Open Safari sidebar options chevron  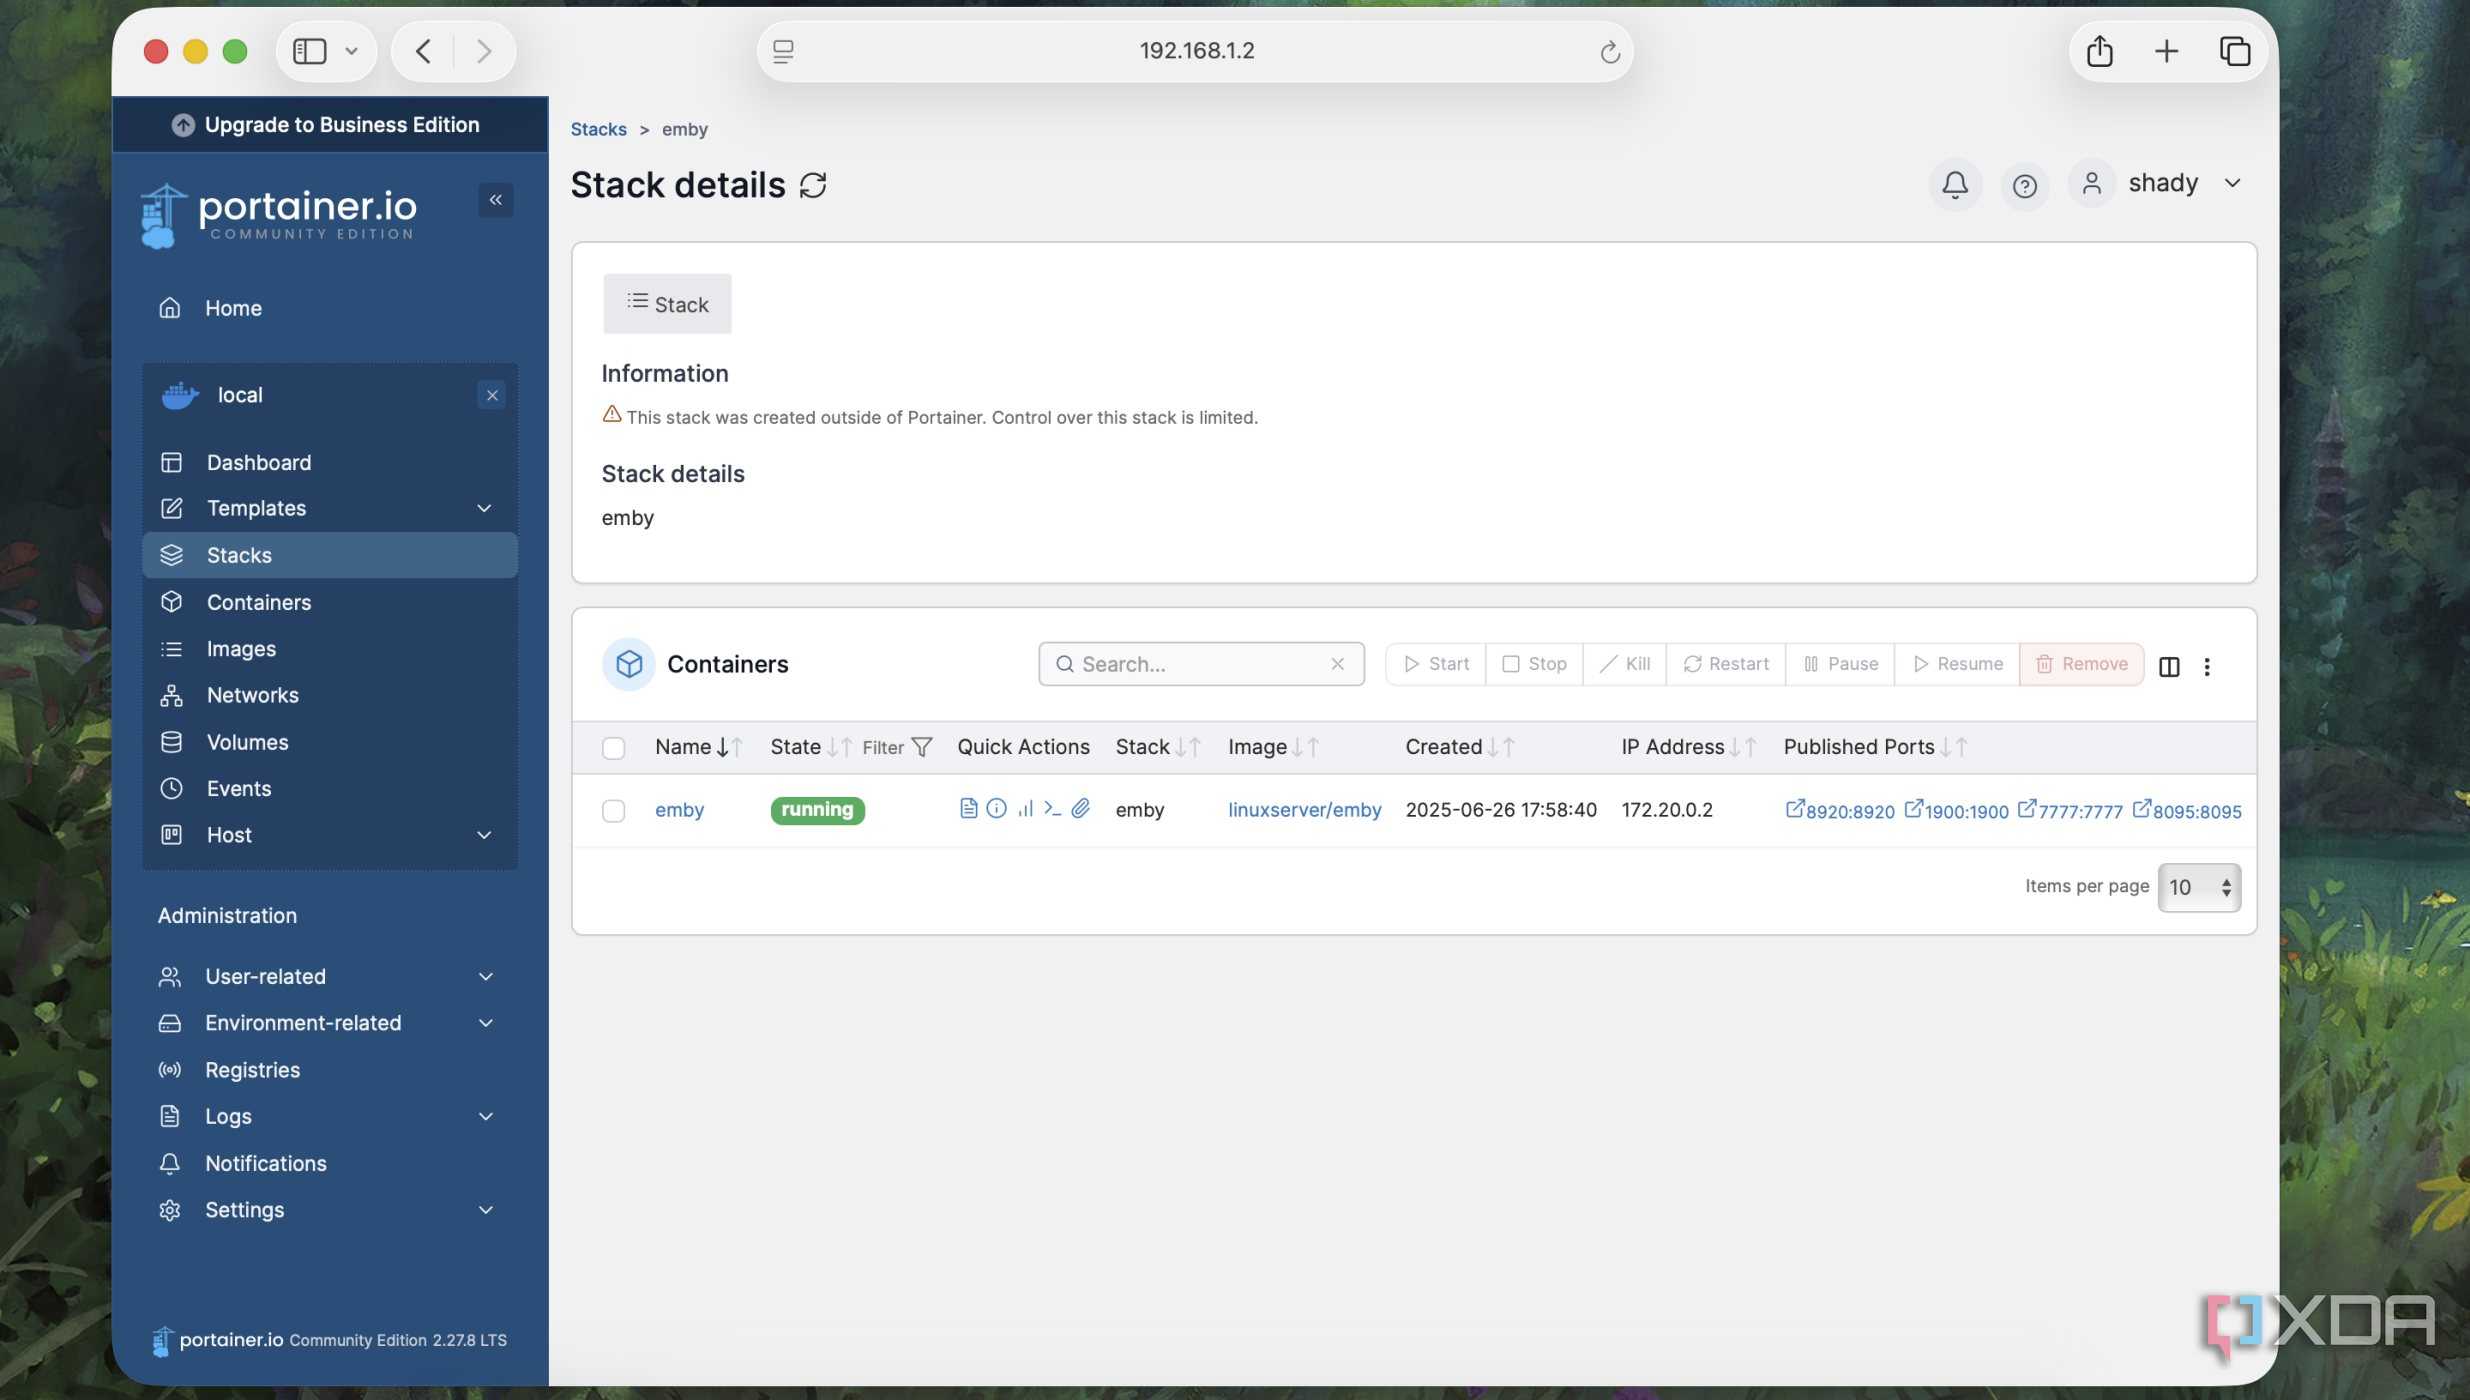point(351,50)
